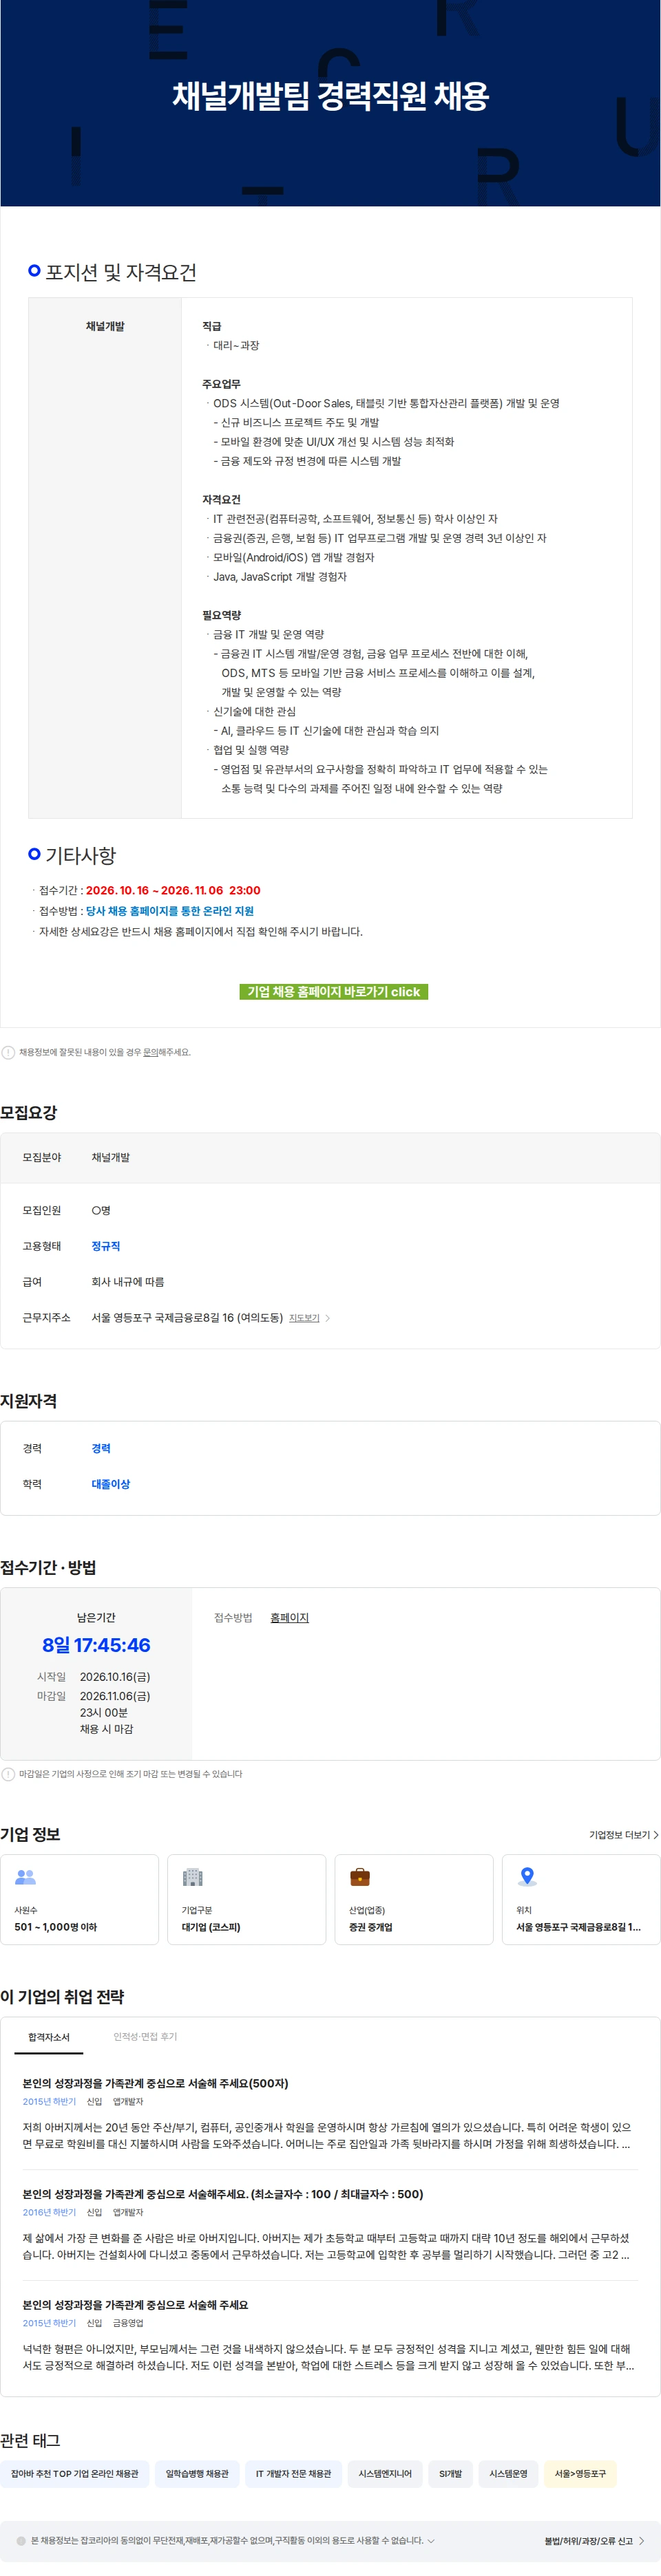This screenshot has height=2576, width=661.
Task: Click the 대기업 (코스피) company type card
Action: 246,1899
